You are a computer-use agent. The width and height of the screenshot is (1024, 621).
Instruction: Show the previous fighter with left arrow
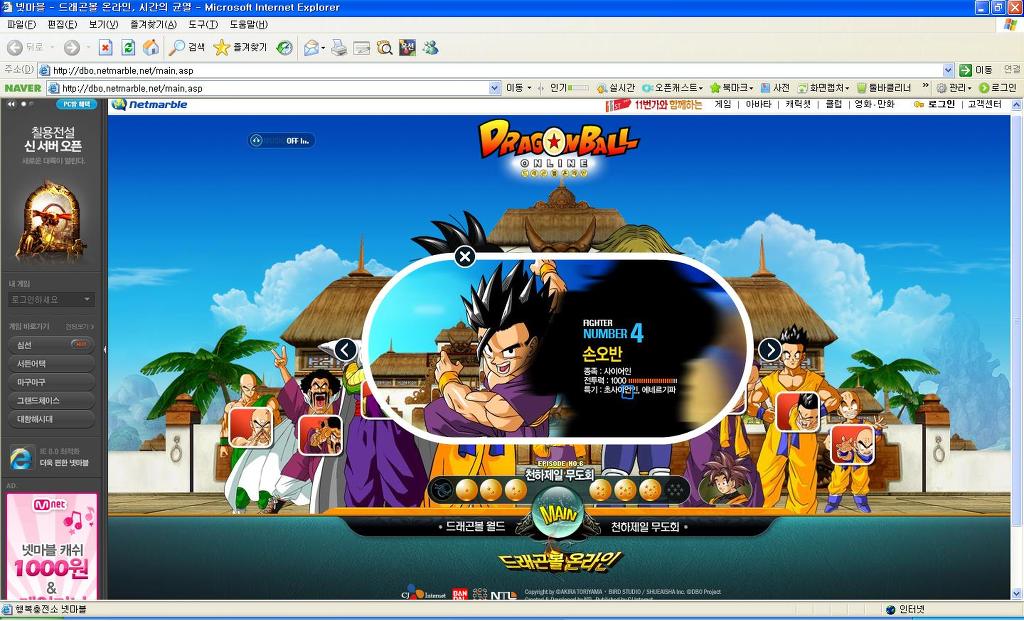[x=345, y=349]
